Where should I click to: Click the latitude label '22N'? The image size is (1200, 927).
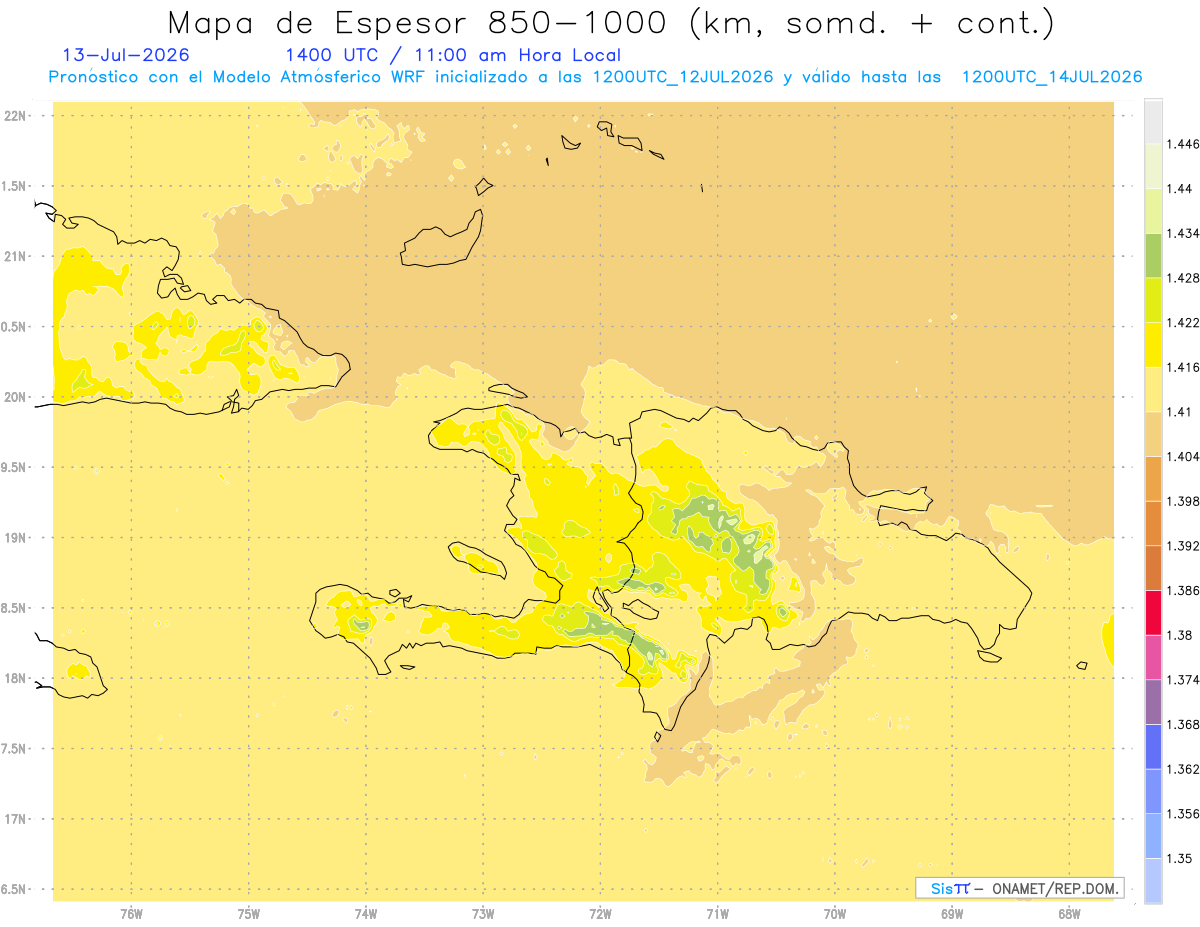point(16,116)
